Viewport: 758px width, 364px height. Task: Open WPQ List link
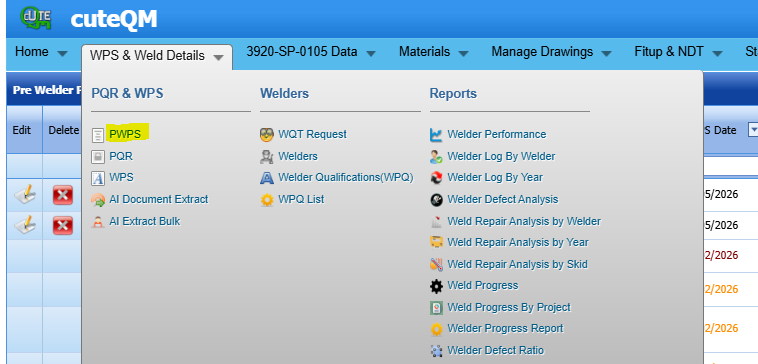(301, 199)
